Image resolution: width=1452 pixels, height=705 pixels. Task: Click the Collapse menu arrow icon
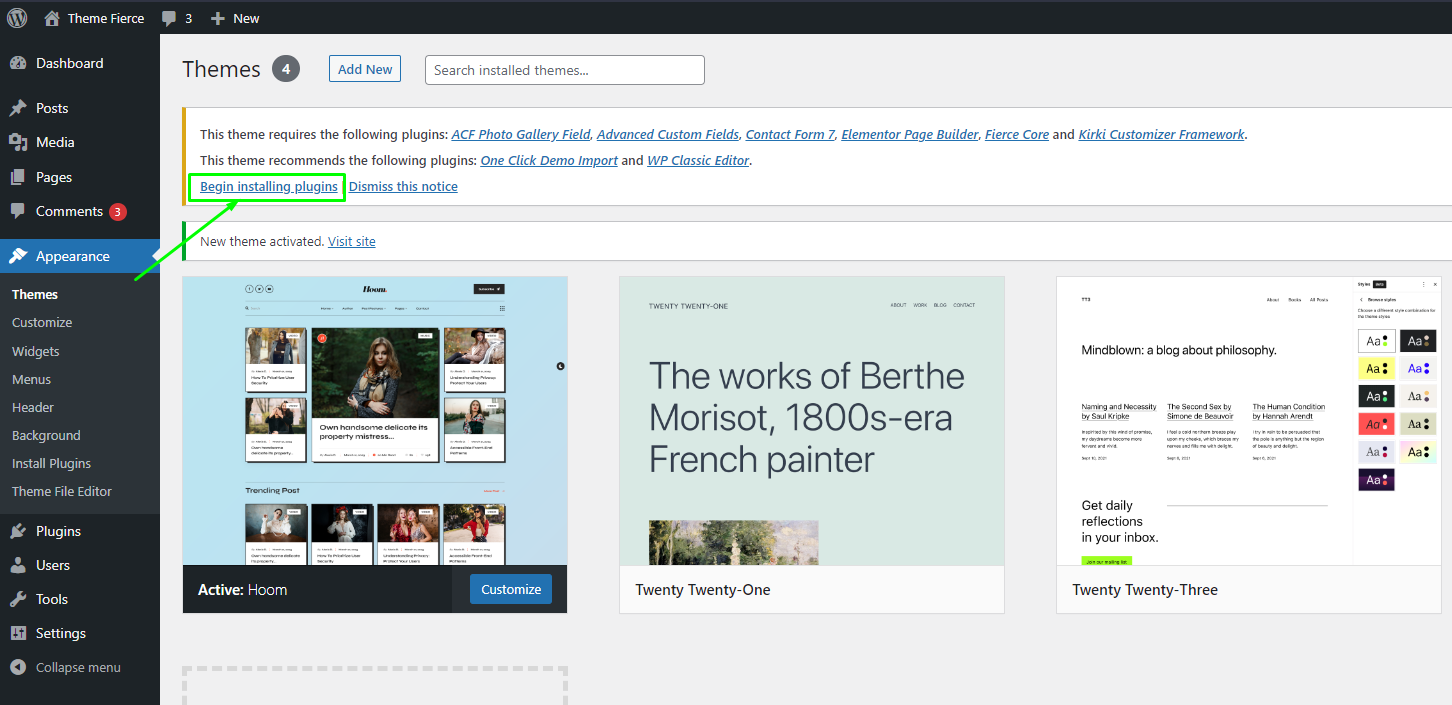point(18,667)
